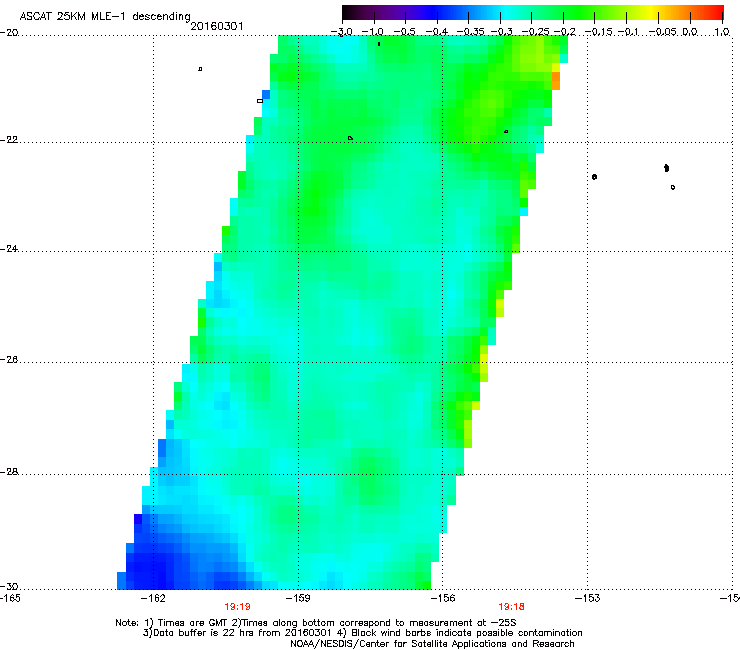Click the -3.0 colorbar label

coord(342,32)
